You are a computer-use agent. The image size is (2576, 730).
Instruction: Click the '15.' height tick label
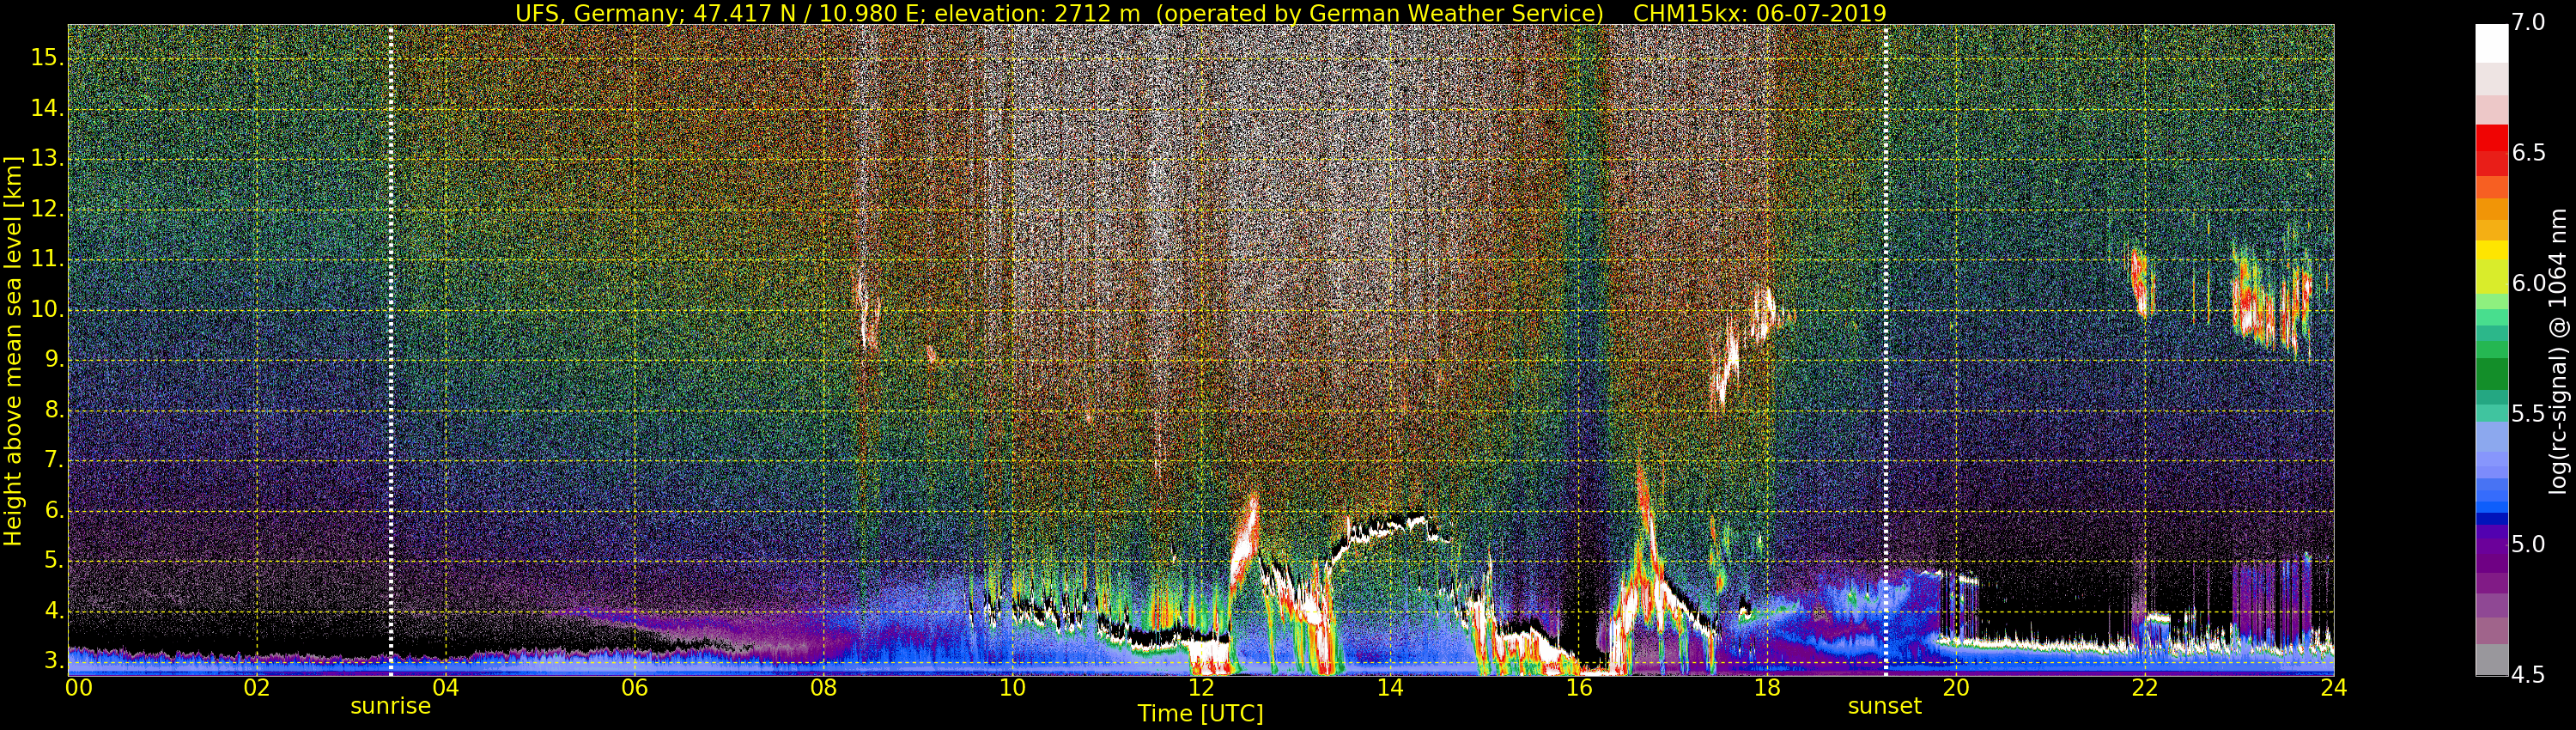(x=47, y=58)
